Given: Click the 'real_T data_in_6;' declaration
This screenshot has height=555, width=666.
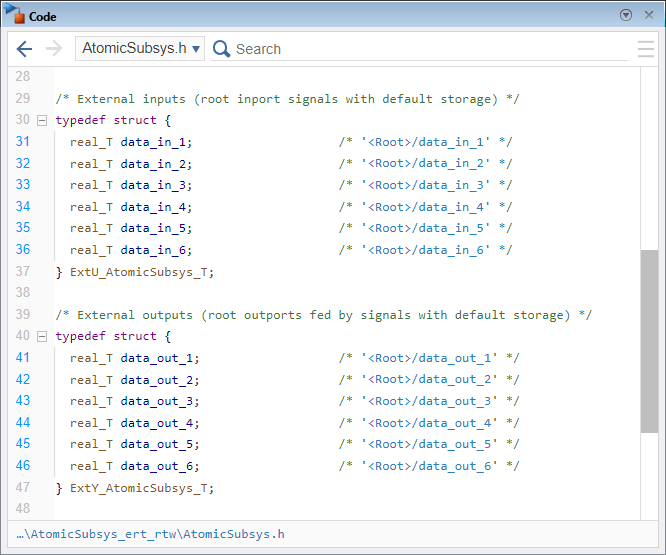Looking at the screenshot, I should tap(131, 251).
